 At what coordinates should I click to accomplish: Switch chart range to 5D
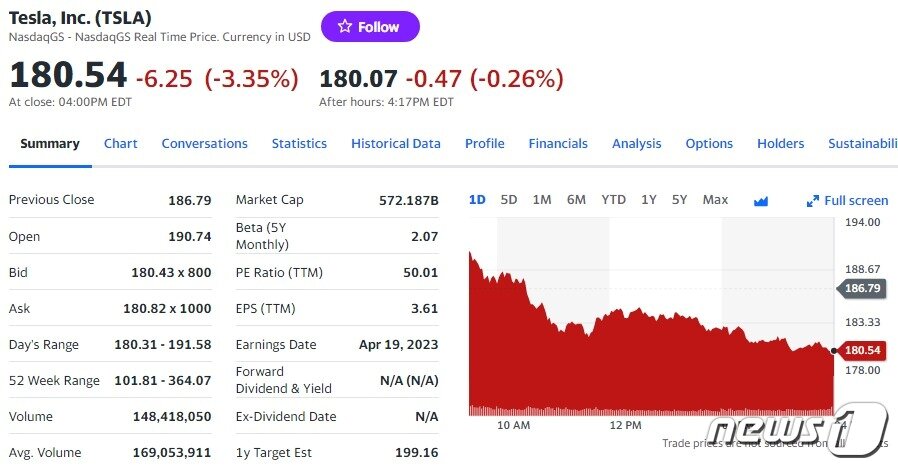509,200
